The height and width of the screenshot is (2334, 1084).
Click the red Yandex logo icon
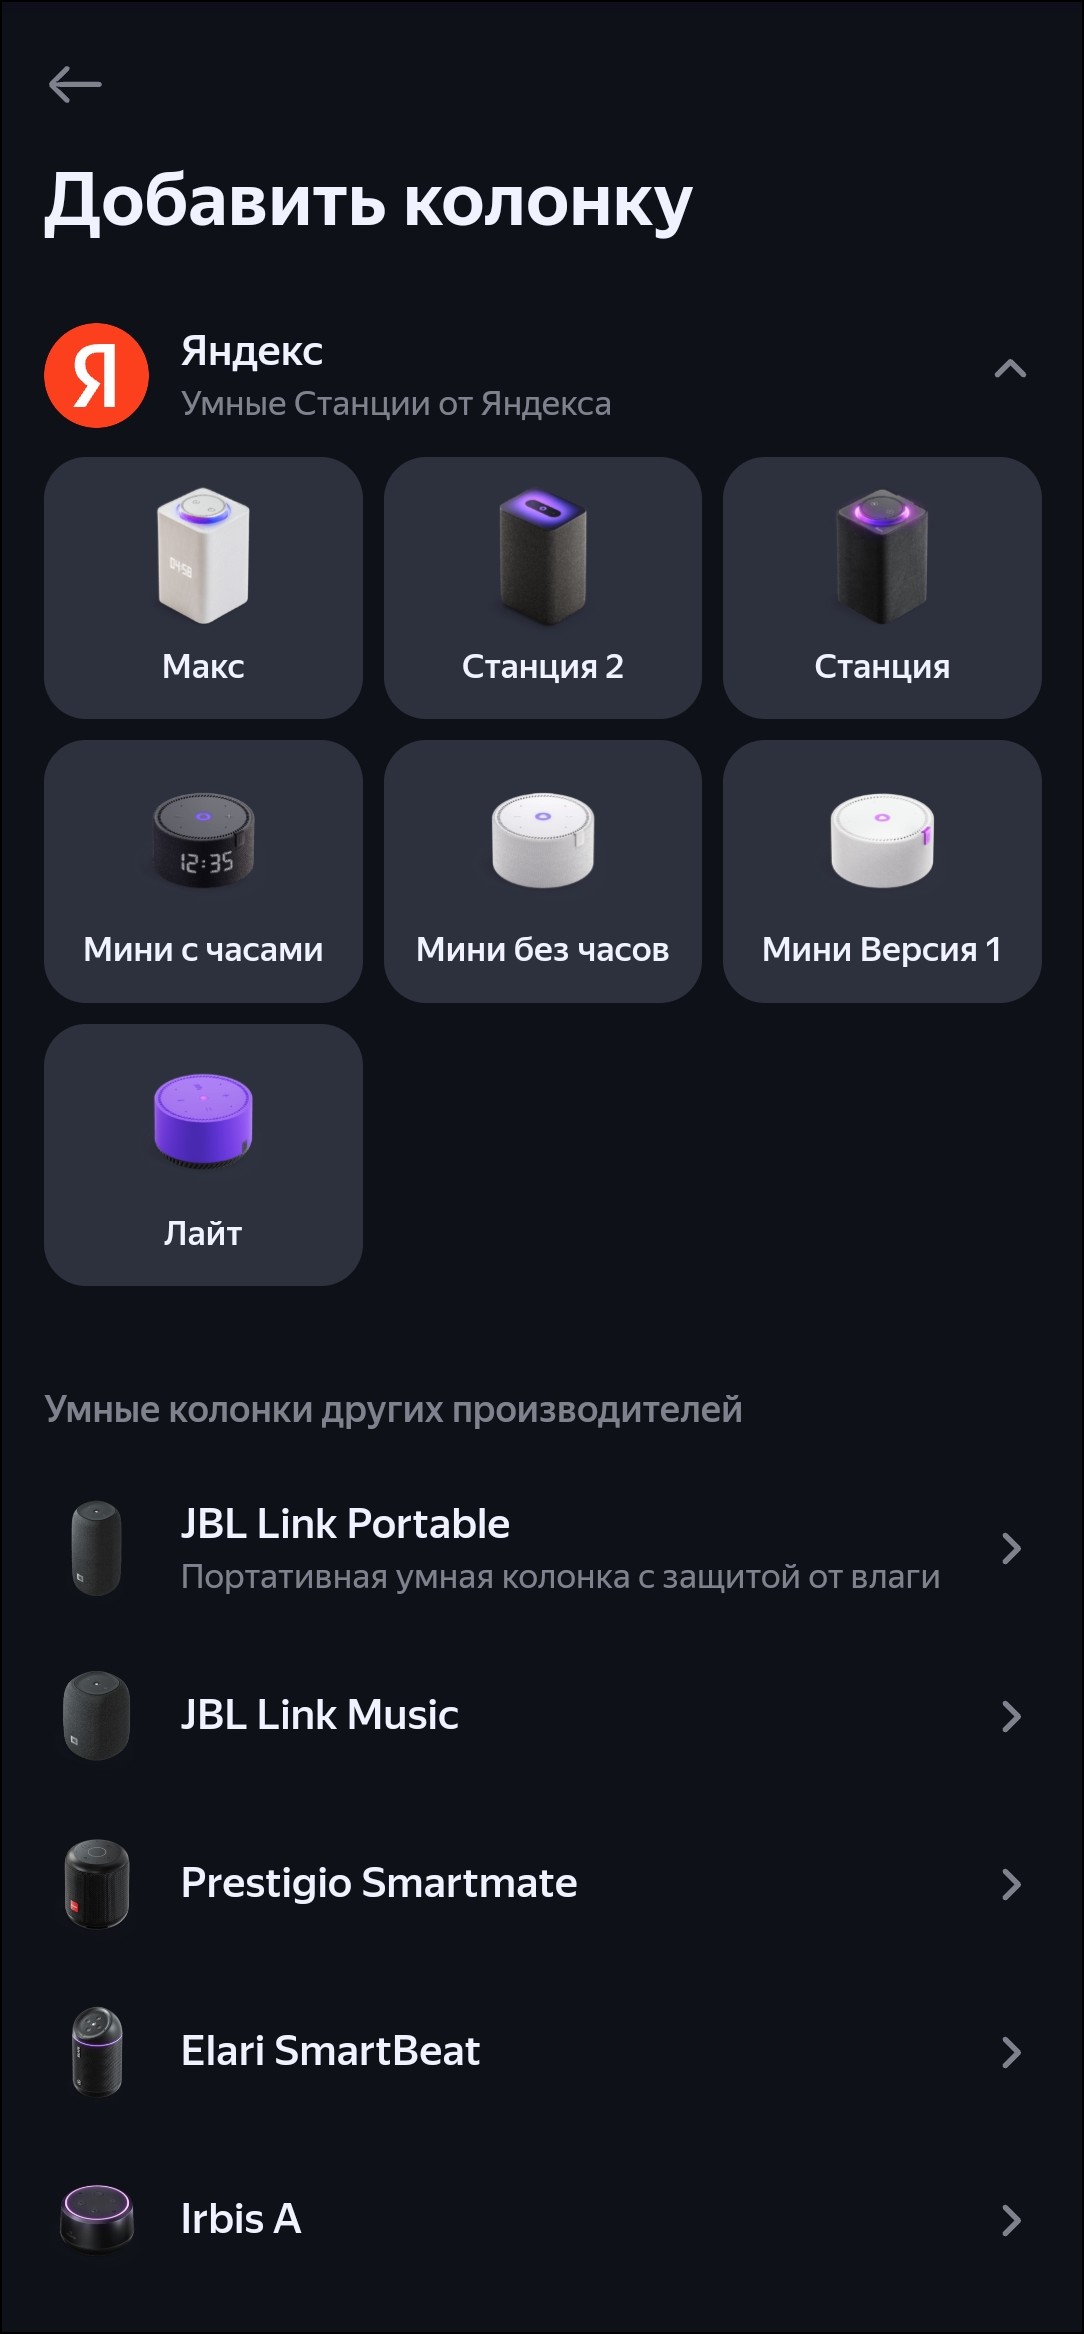pyautogui.click(x=96, y=375)
